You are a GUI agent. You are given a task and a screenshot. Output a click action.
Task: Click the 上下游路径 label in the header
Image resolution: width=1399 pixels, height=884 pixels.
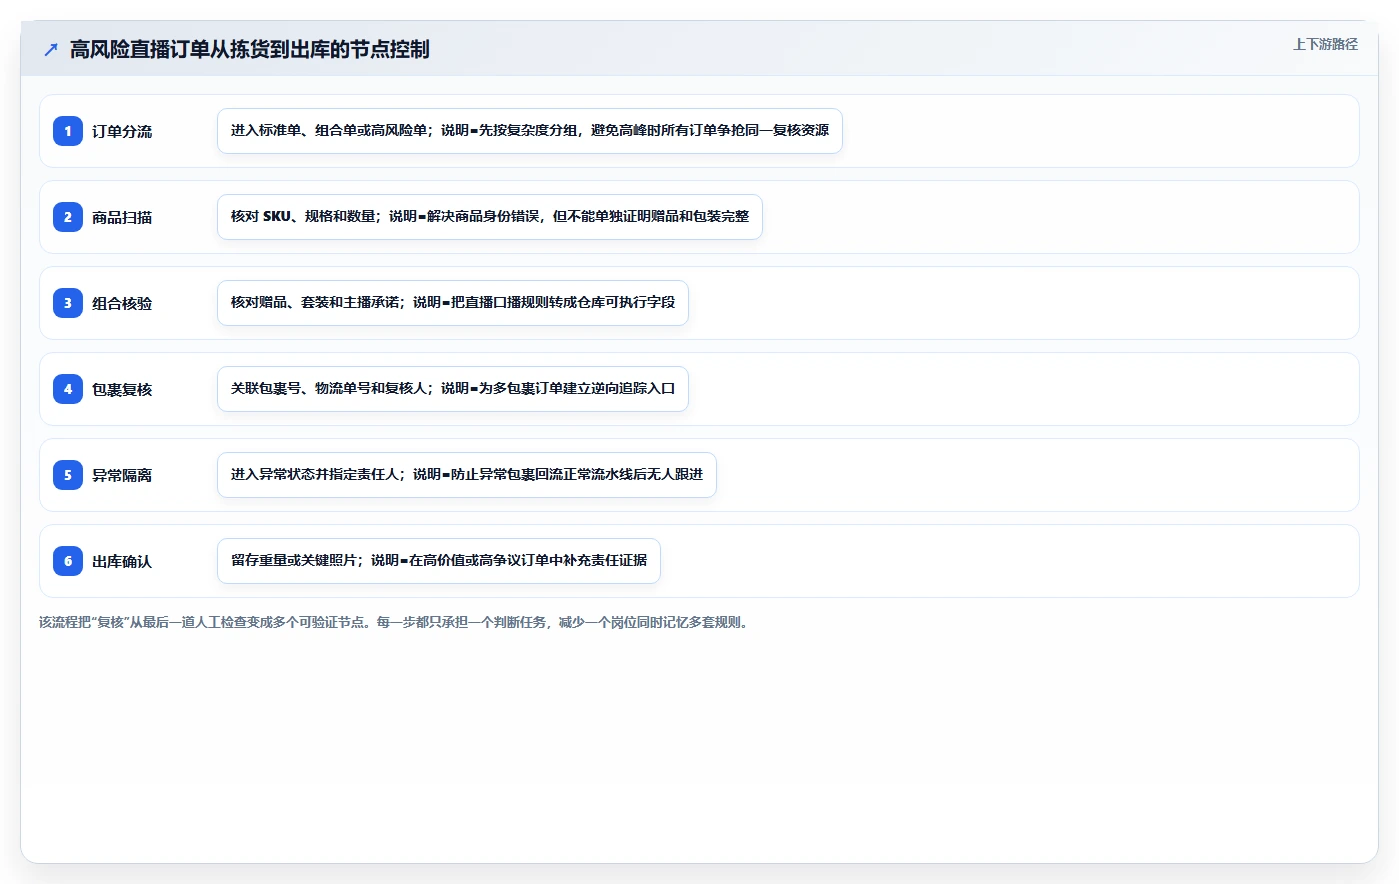click(1325, 44)
